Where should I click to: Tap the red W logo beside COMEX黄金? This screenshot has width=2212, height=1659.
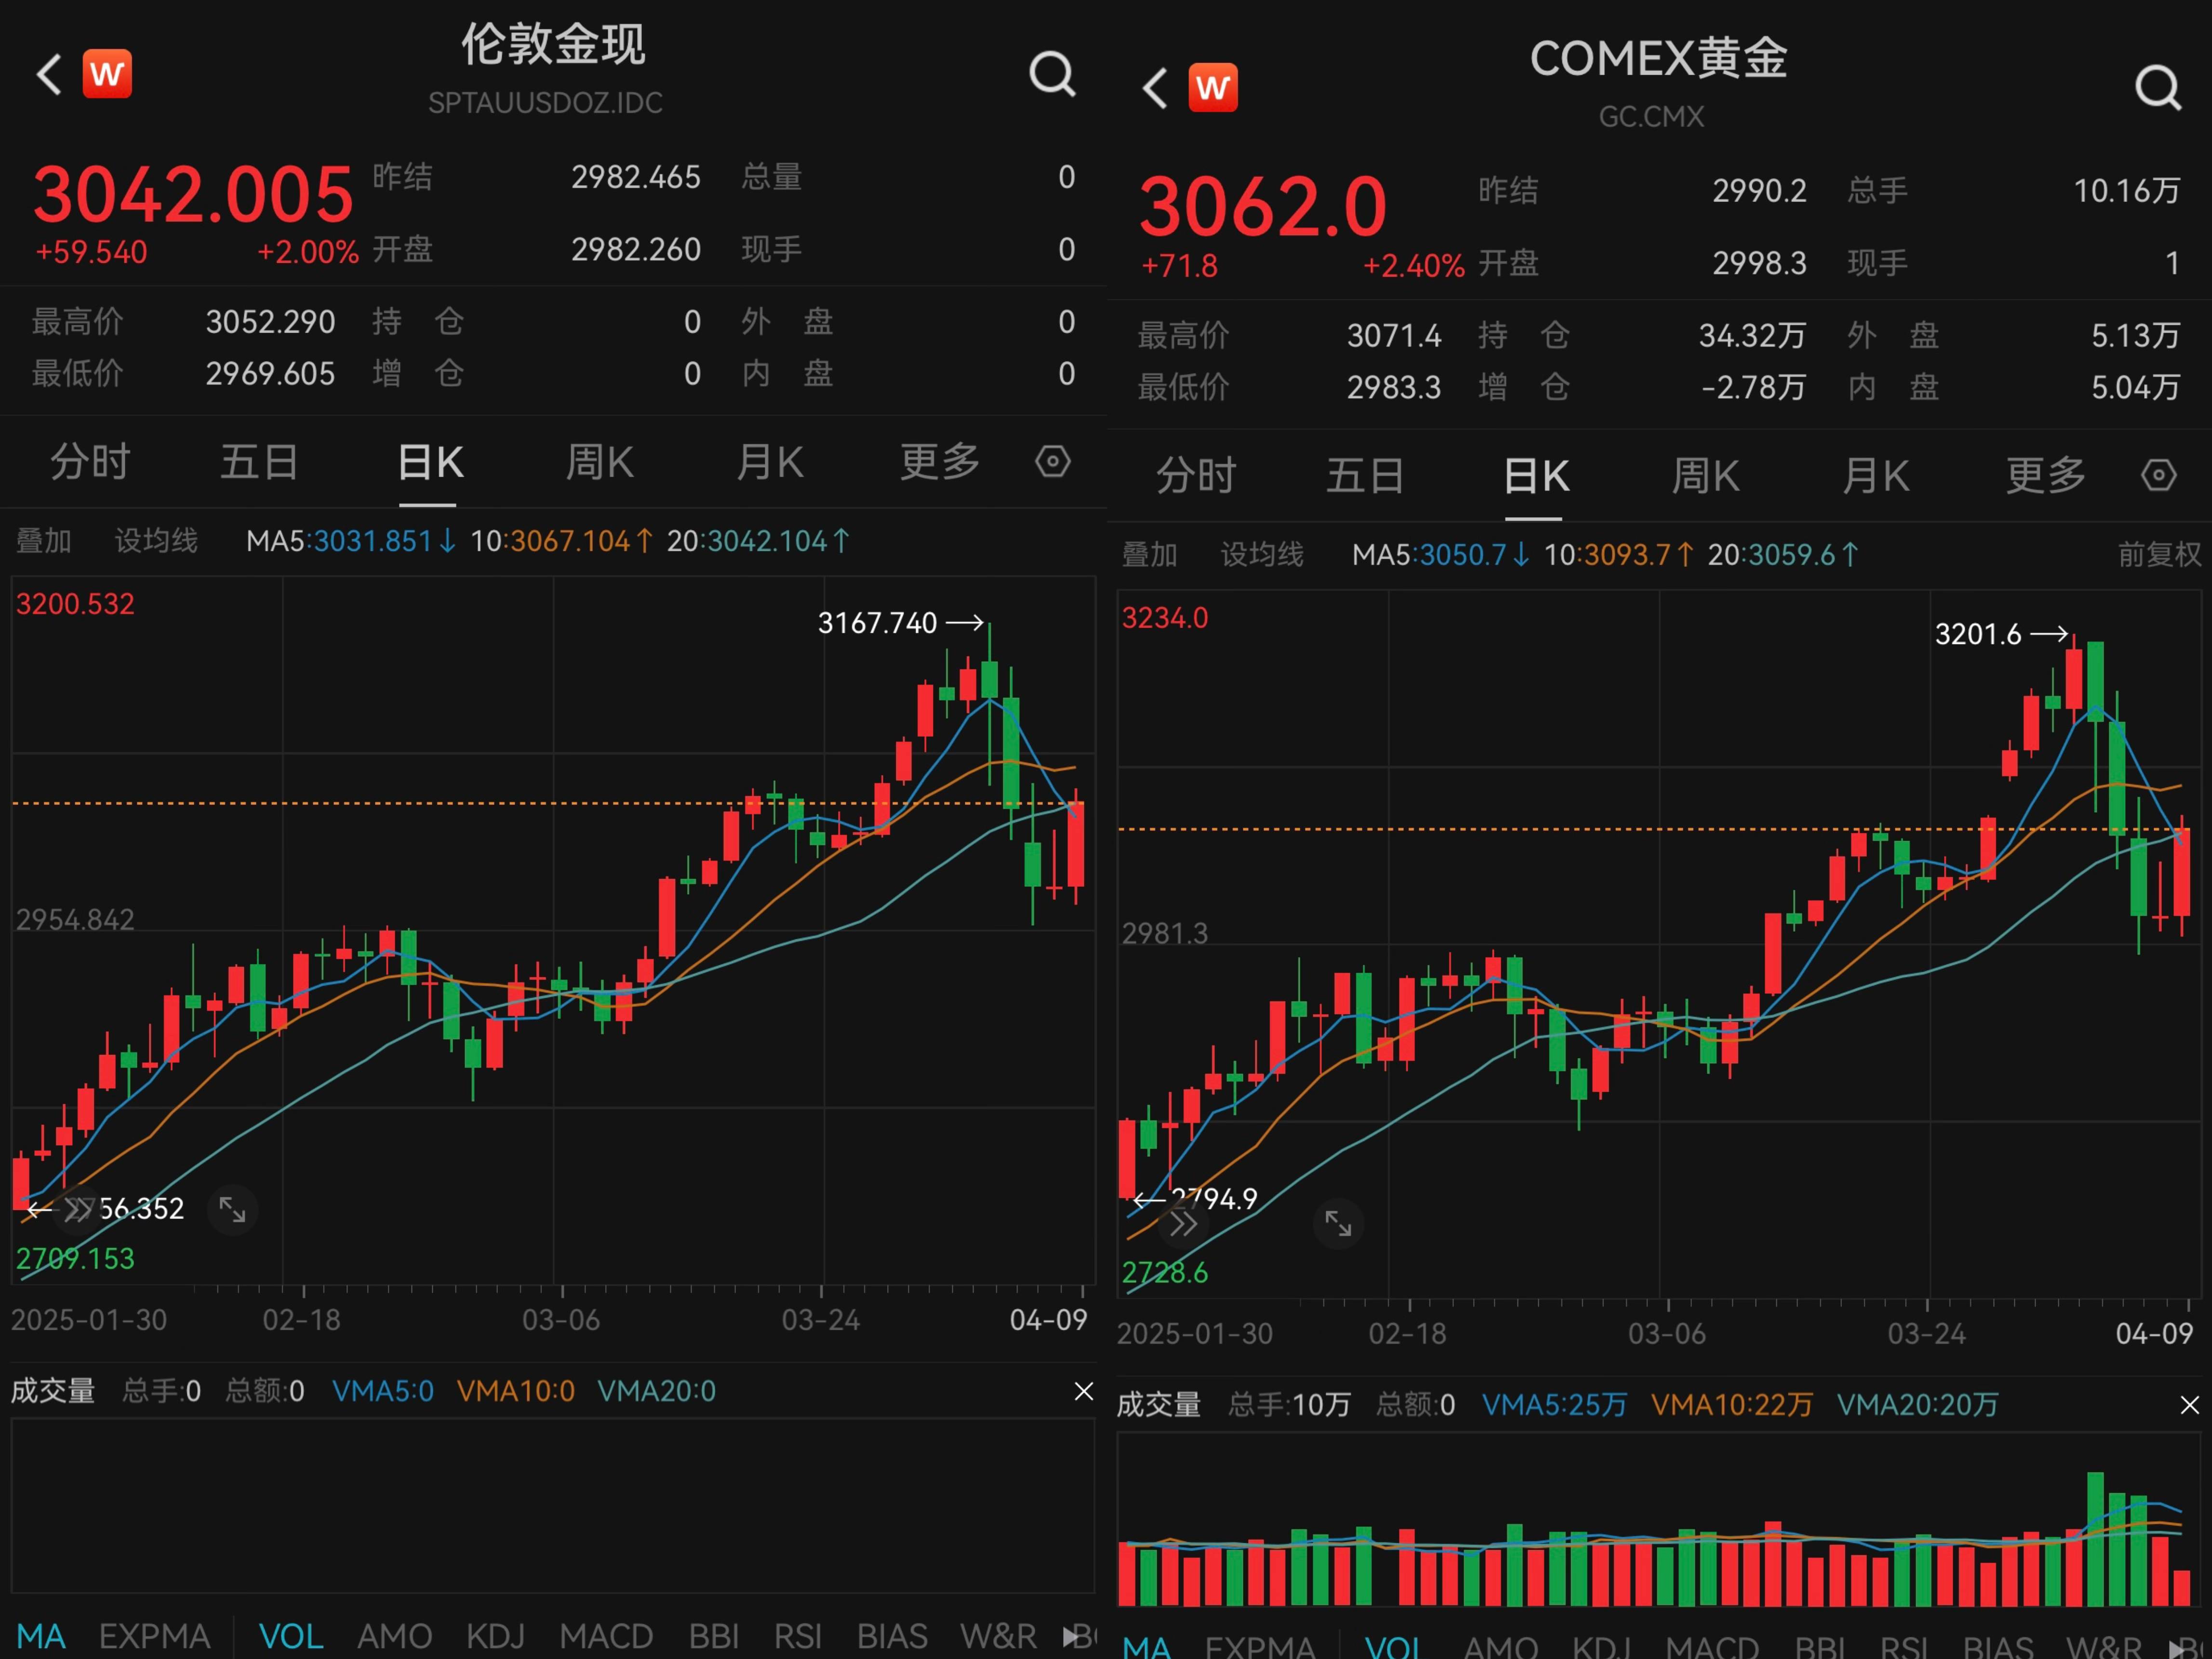click(1212, 87)
